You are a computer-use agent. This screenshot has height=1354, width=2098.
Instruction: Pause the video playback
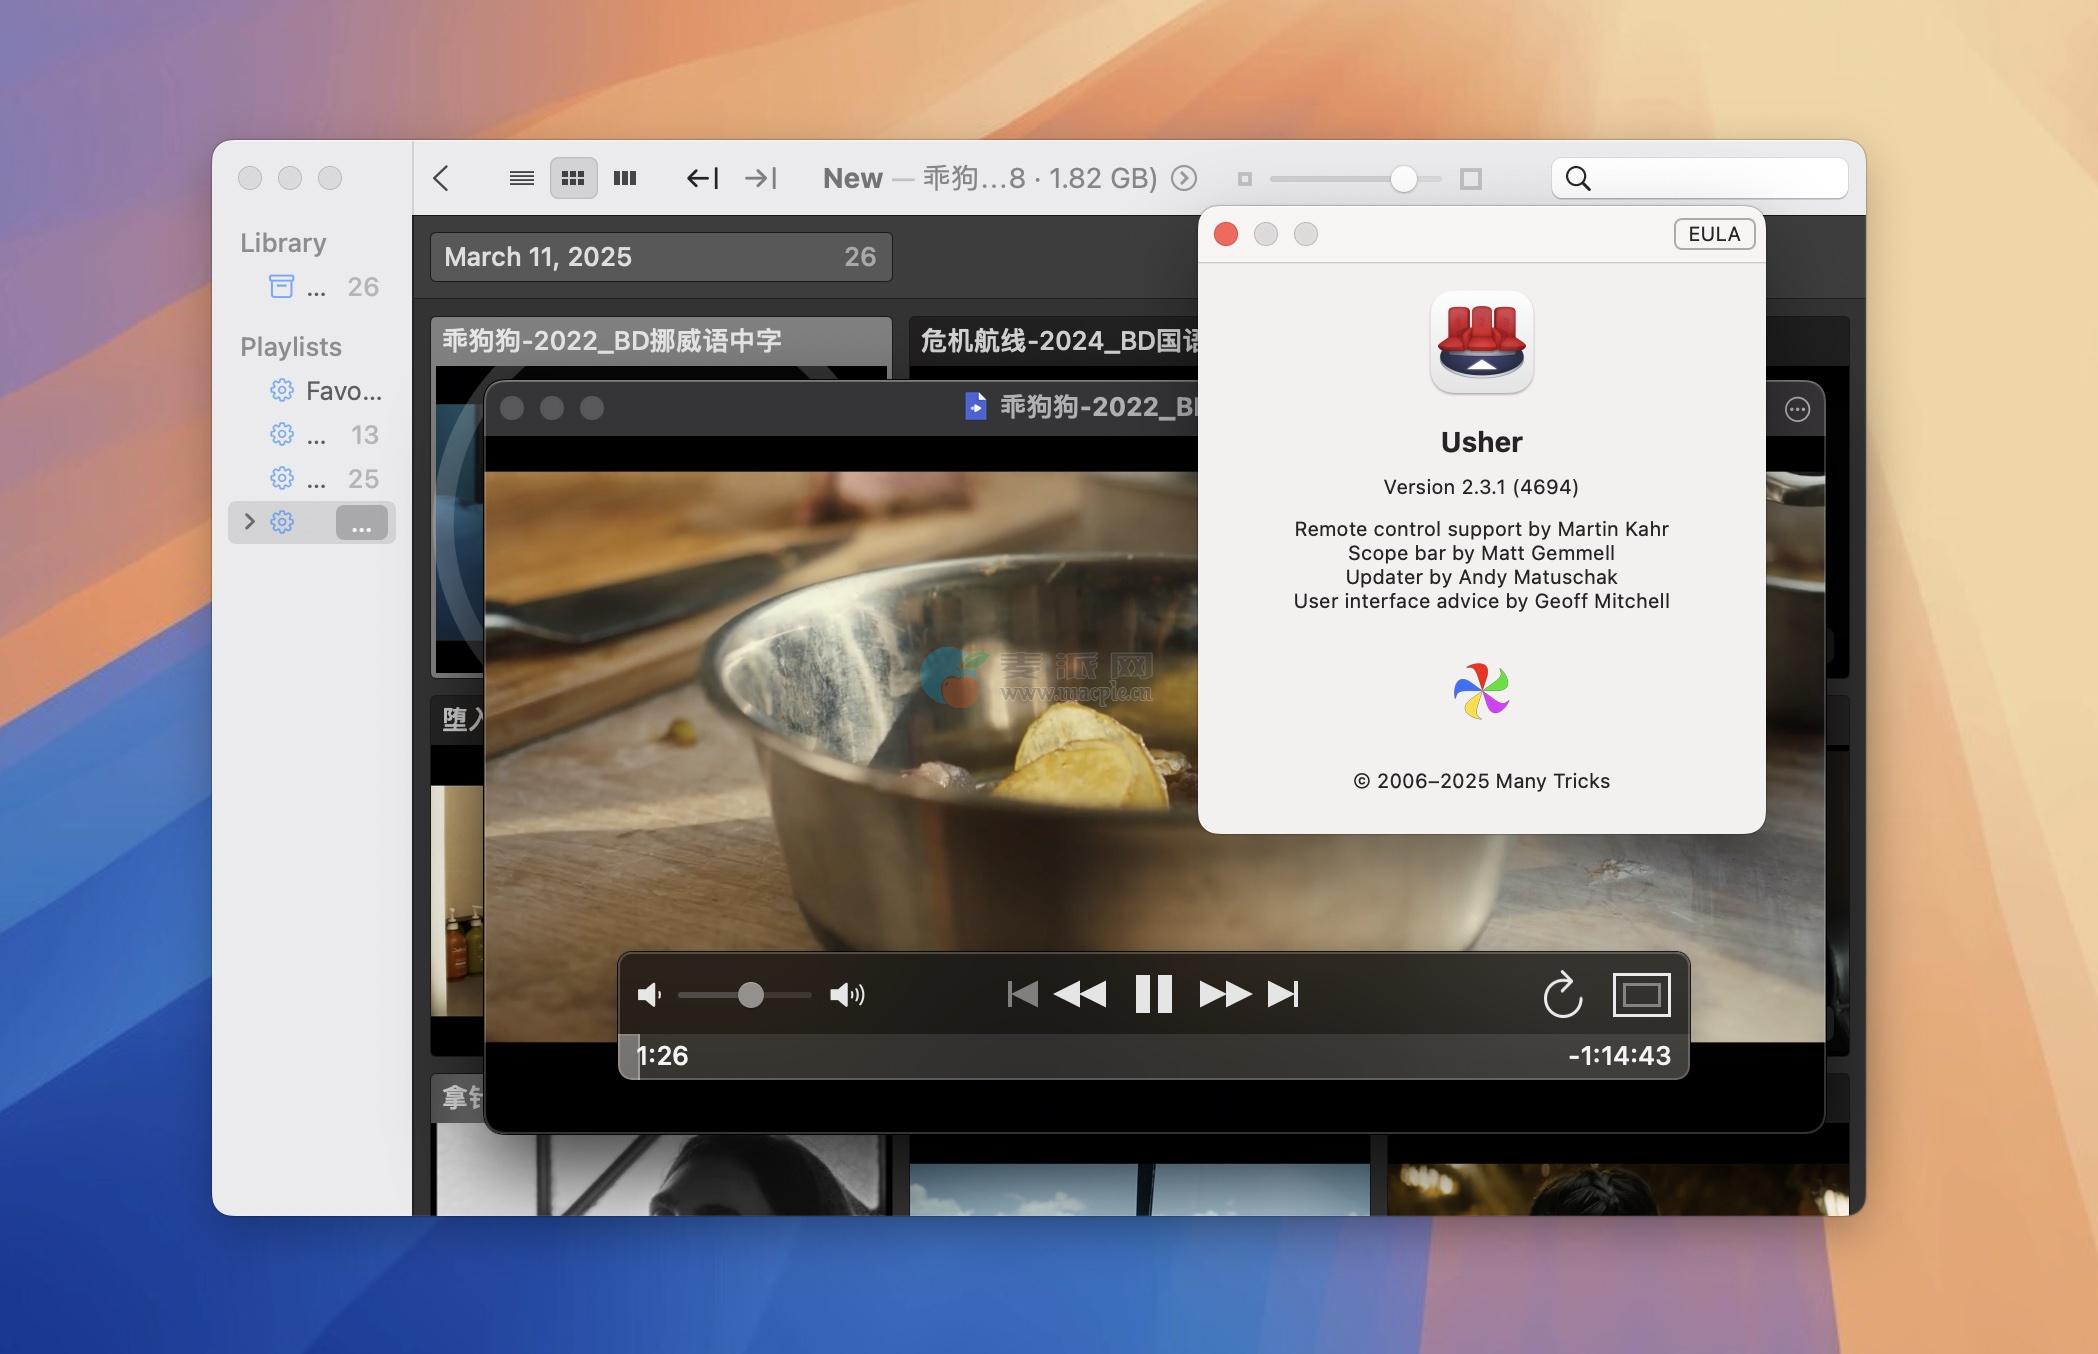pyautogui.click(x=1153, y=994)
